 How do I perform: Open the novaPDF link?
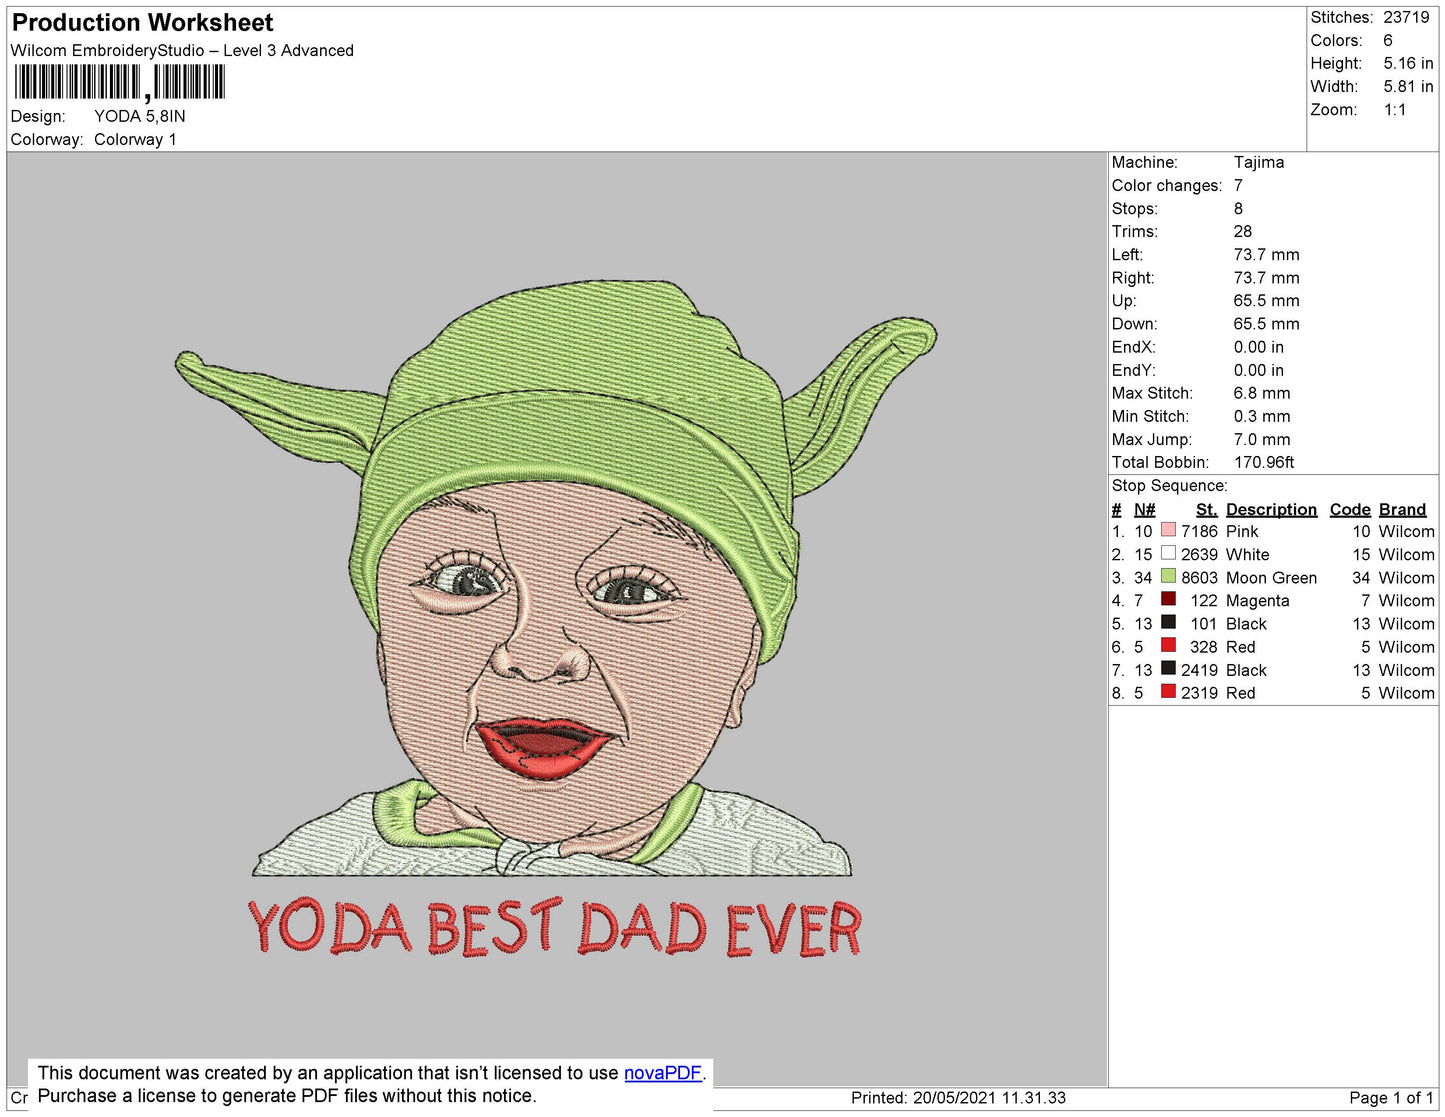[x=663, y=1073]
